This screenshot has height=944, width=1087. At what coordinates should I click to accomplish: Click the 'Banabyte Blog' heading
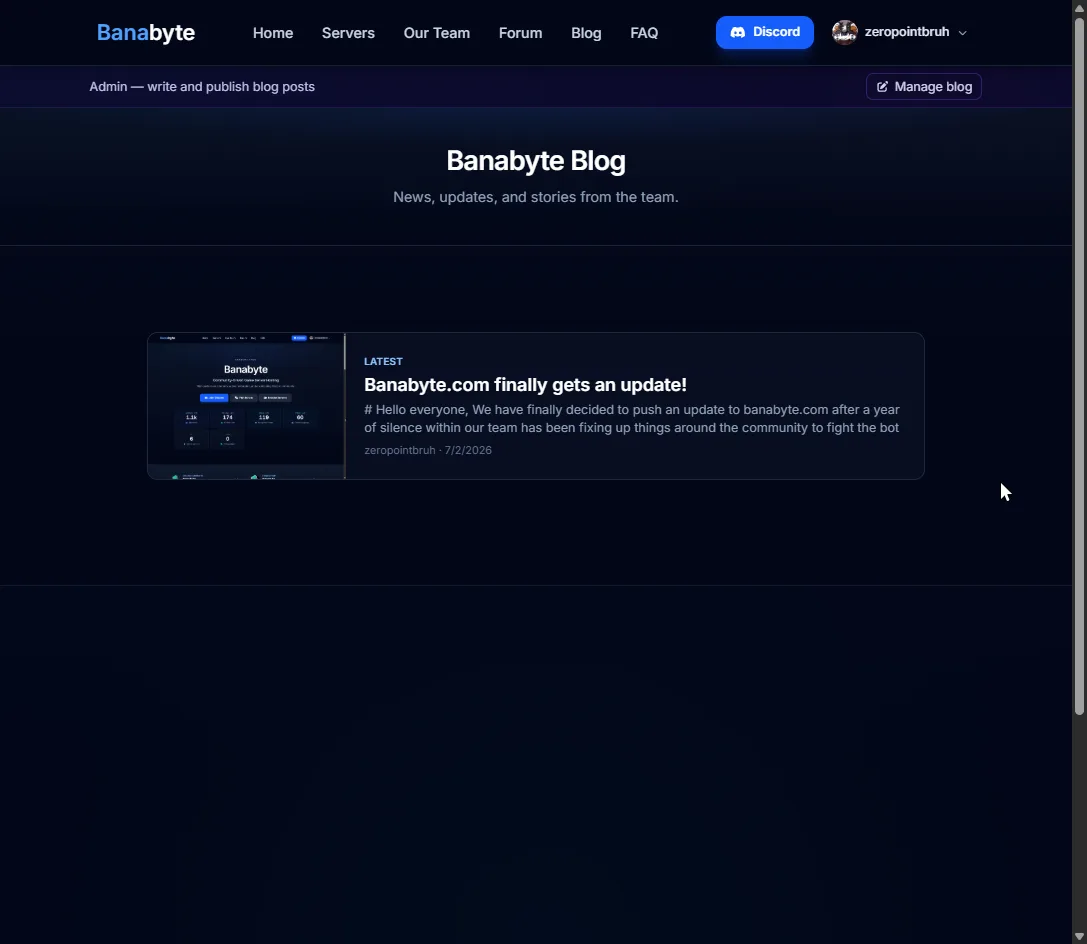coord(536,161)
